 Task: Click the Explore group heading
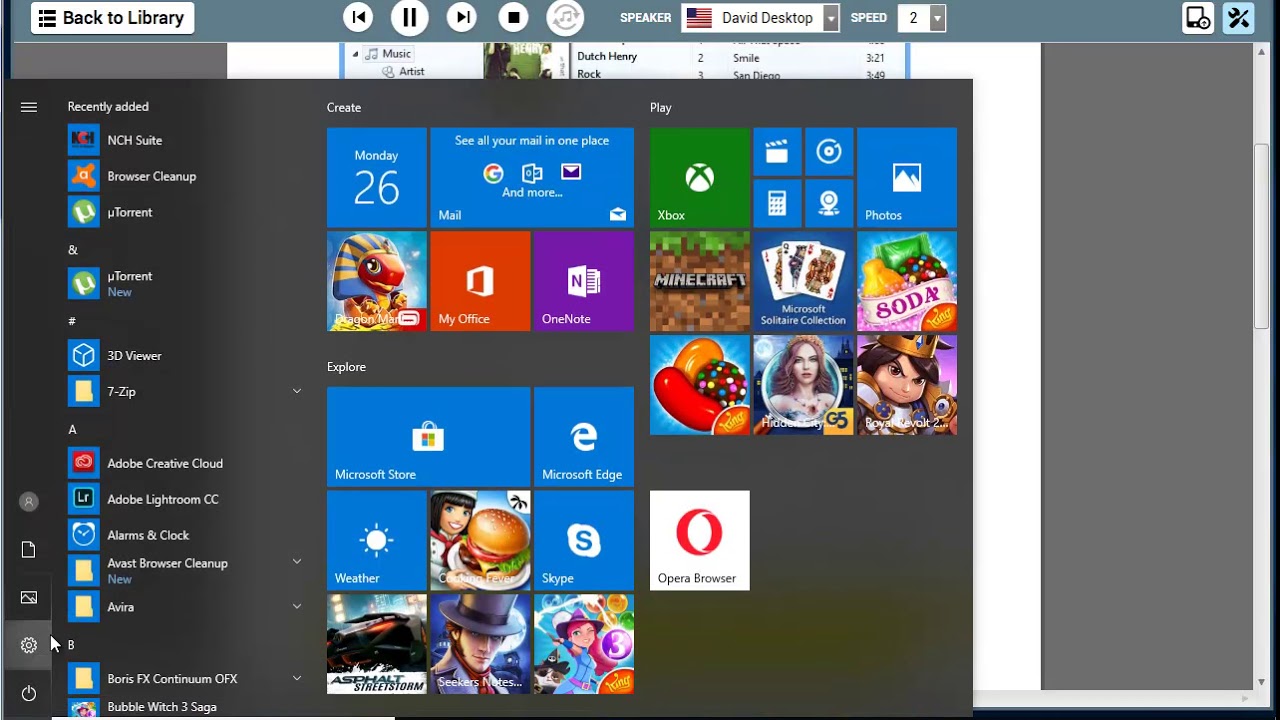coord(346,367)
